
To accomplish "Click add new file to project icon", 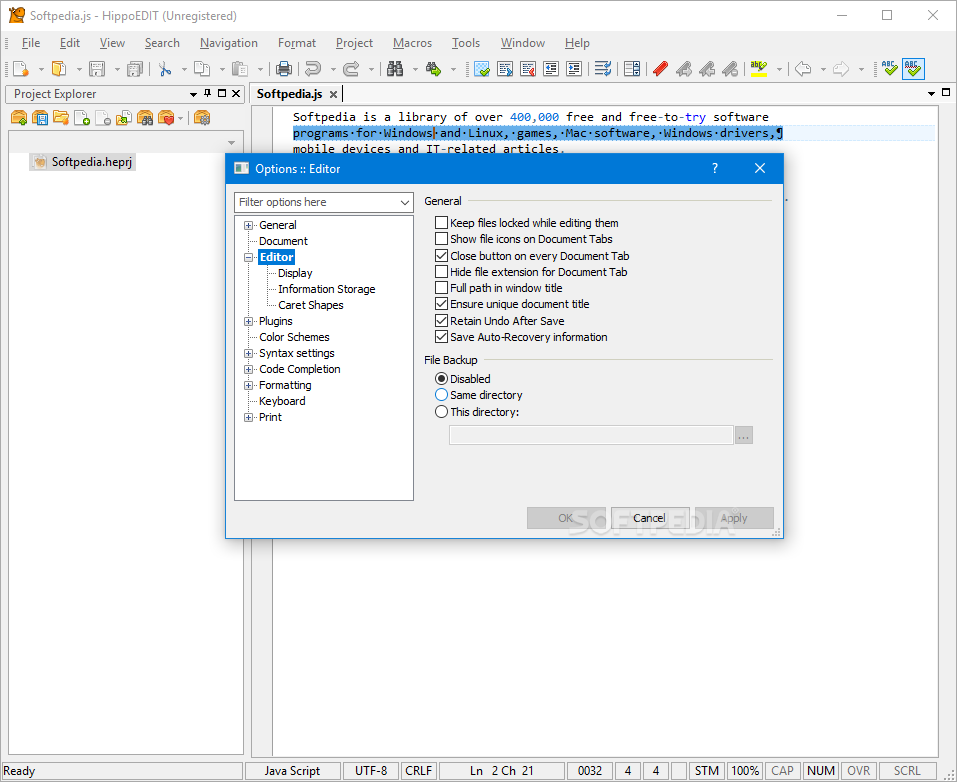I will coord(82,118).
